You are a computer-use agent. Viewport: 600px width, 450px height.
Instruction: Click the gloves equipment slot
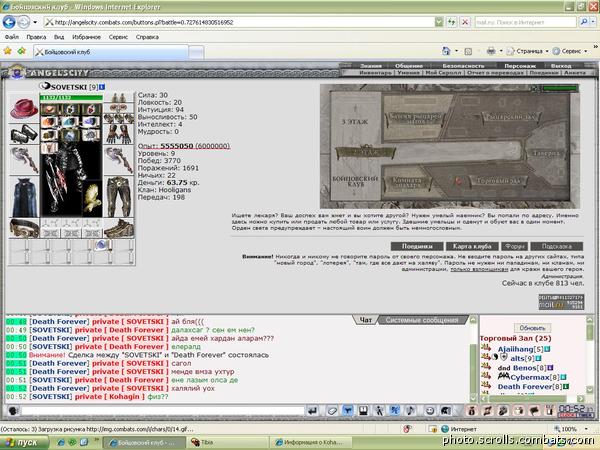(x=119, y=134)
